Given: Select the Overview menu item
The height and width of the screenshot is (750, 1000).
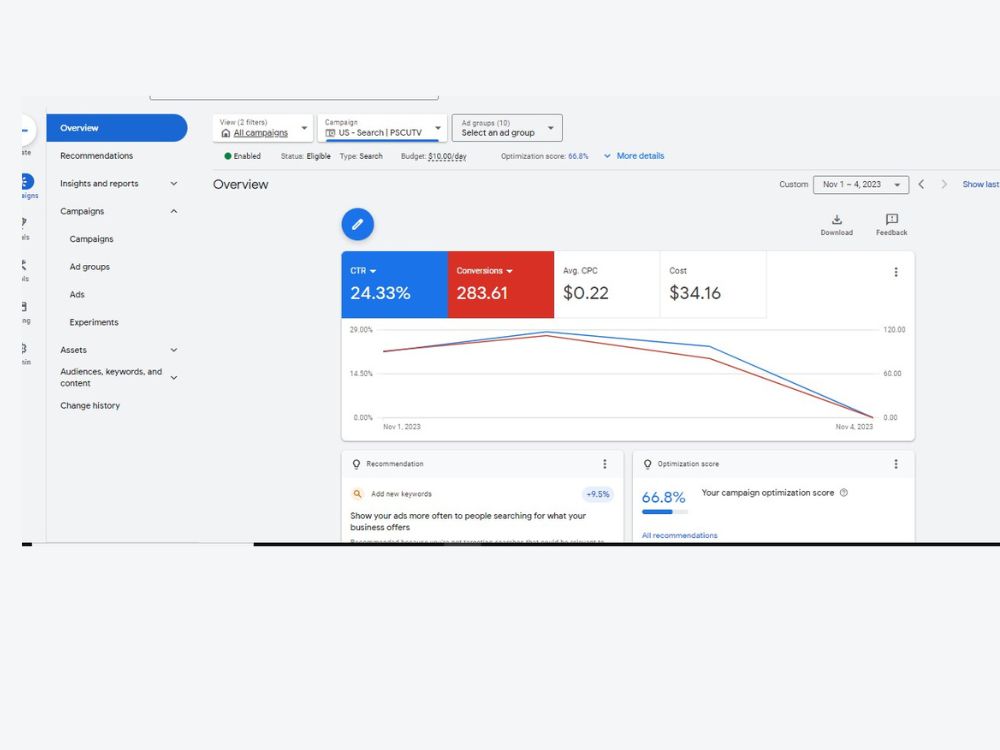Looking at the screenshot, I should pos(117,128).
